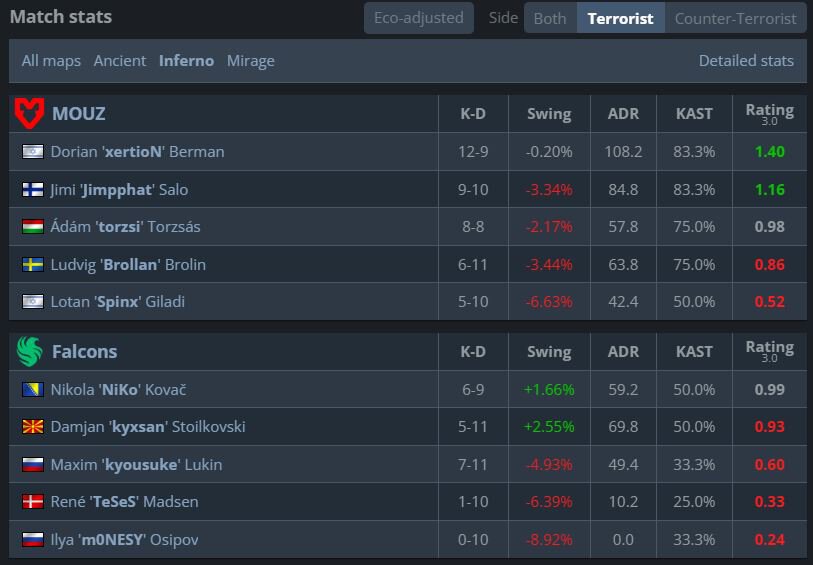Viewport: 813px width, 565px height.
Task: Switch to the Ancient map tab
Action: [x=120, y=61]
